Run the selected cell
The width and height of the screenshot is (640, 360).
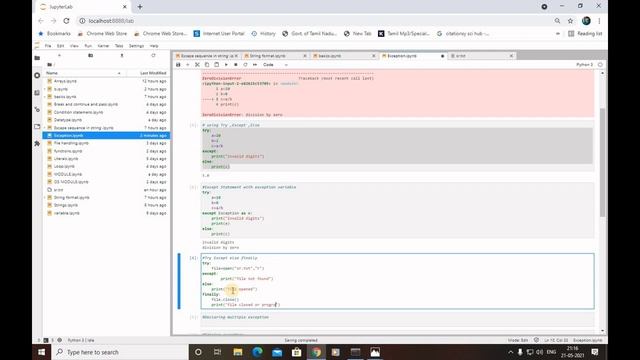tap(226, 65)
